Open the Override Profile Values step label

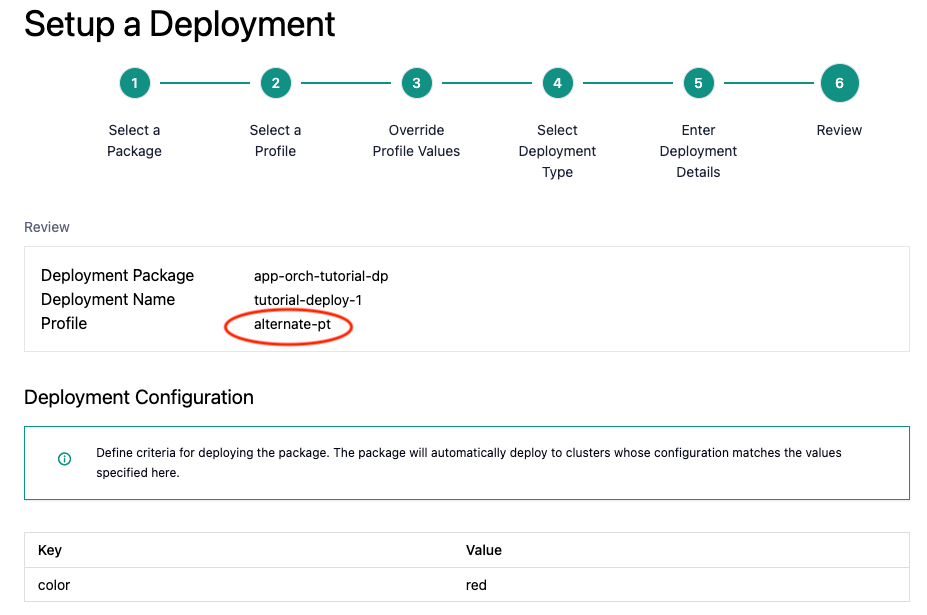point(416,140)
